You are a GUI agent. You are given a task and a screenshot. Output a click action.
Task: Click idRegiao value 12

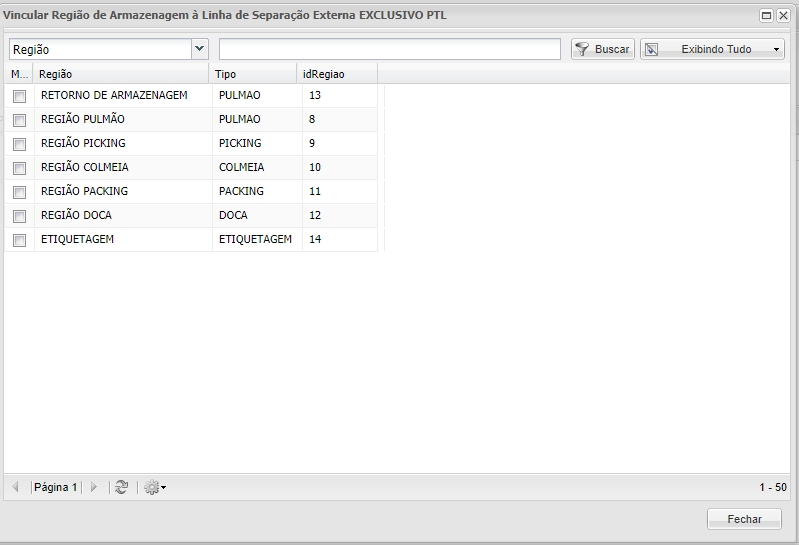point(340,215)
